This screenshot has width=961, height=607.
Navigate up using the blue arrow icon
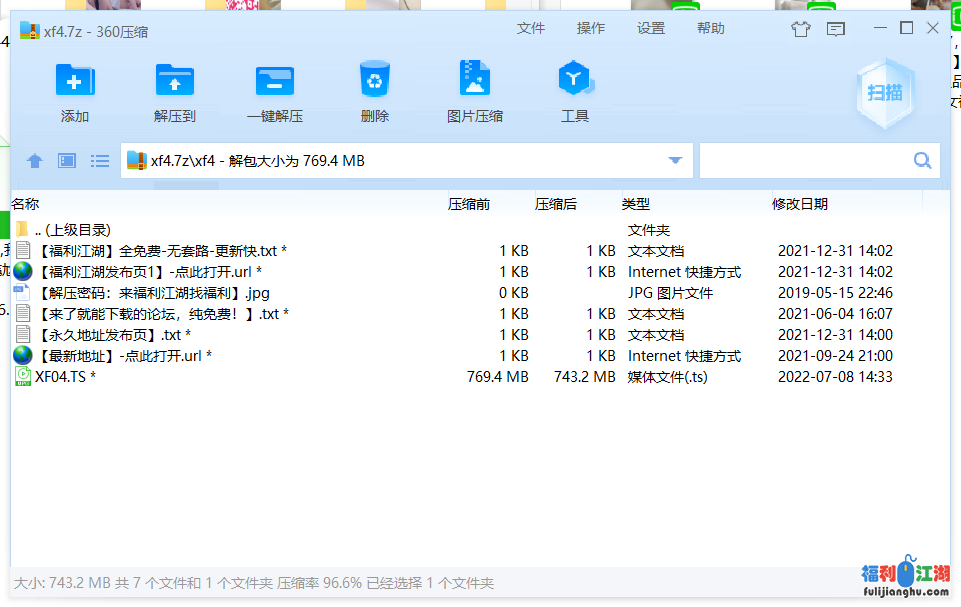35,160
